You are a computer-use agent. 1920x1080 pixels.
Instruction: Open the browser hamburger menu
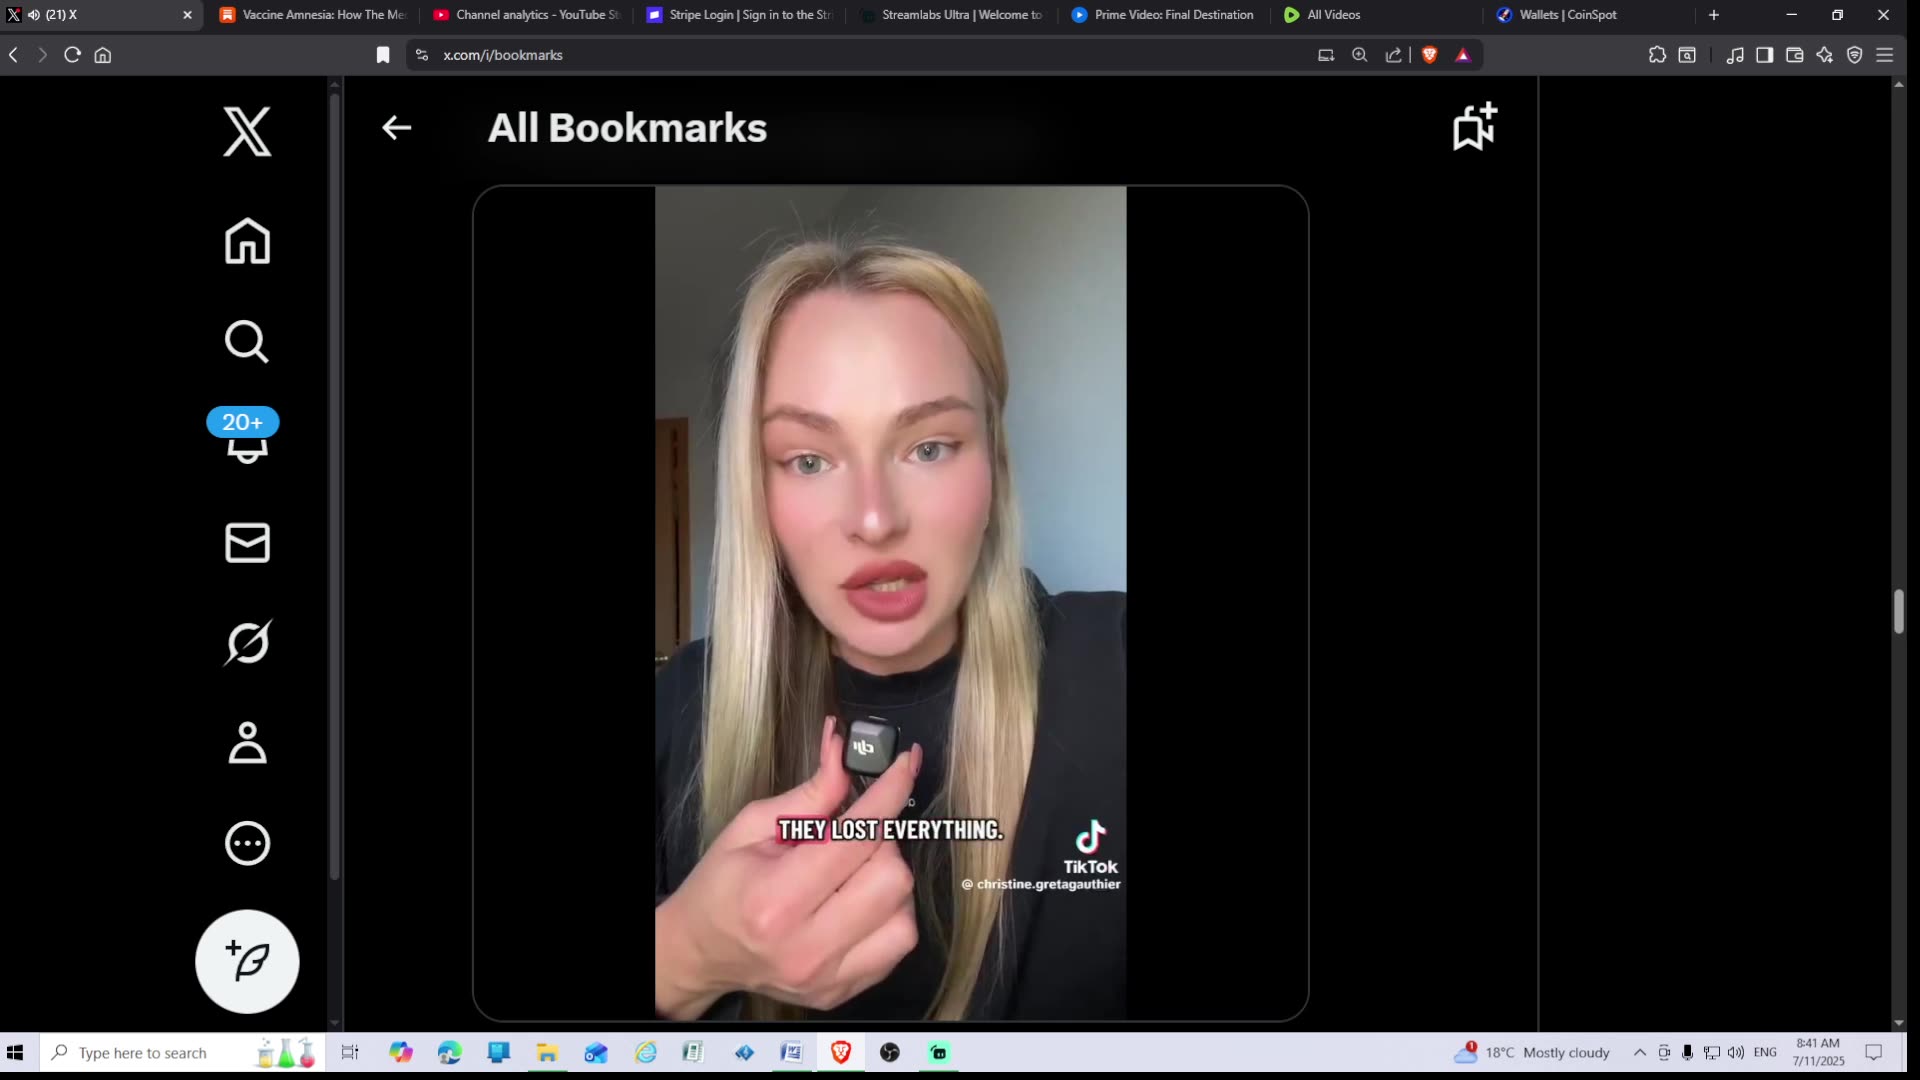pos(1884,55)
